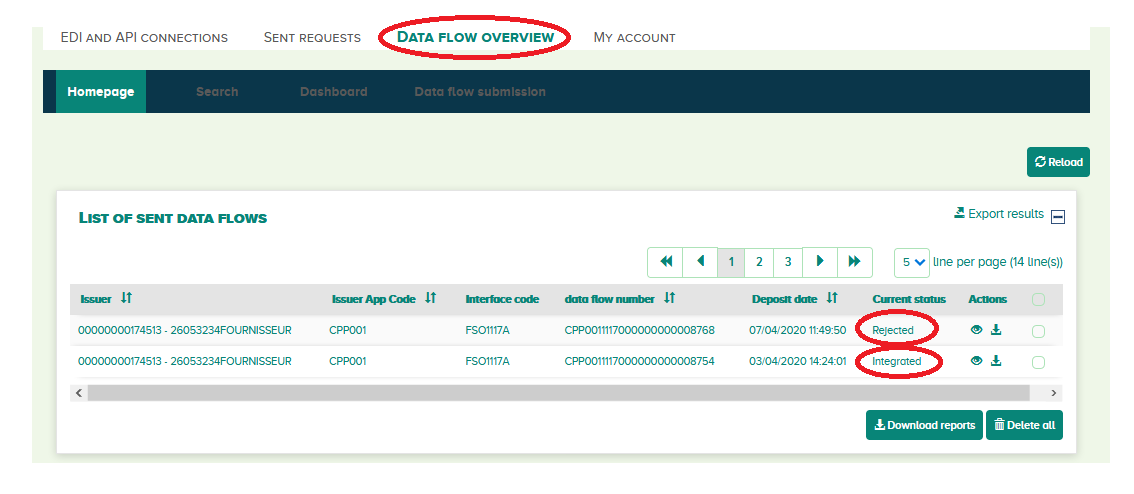The image size is (1134, 494).
Task: Go to the first page of results
Action: [665, 262]
